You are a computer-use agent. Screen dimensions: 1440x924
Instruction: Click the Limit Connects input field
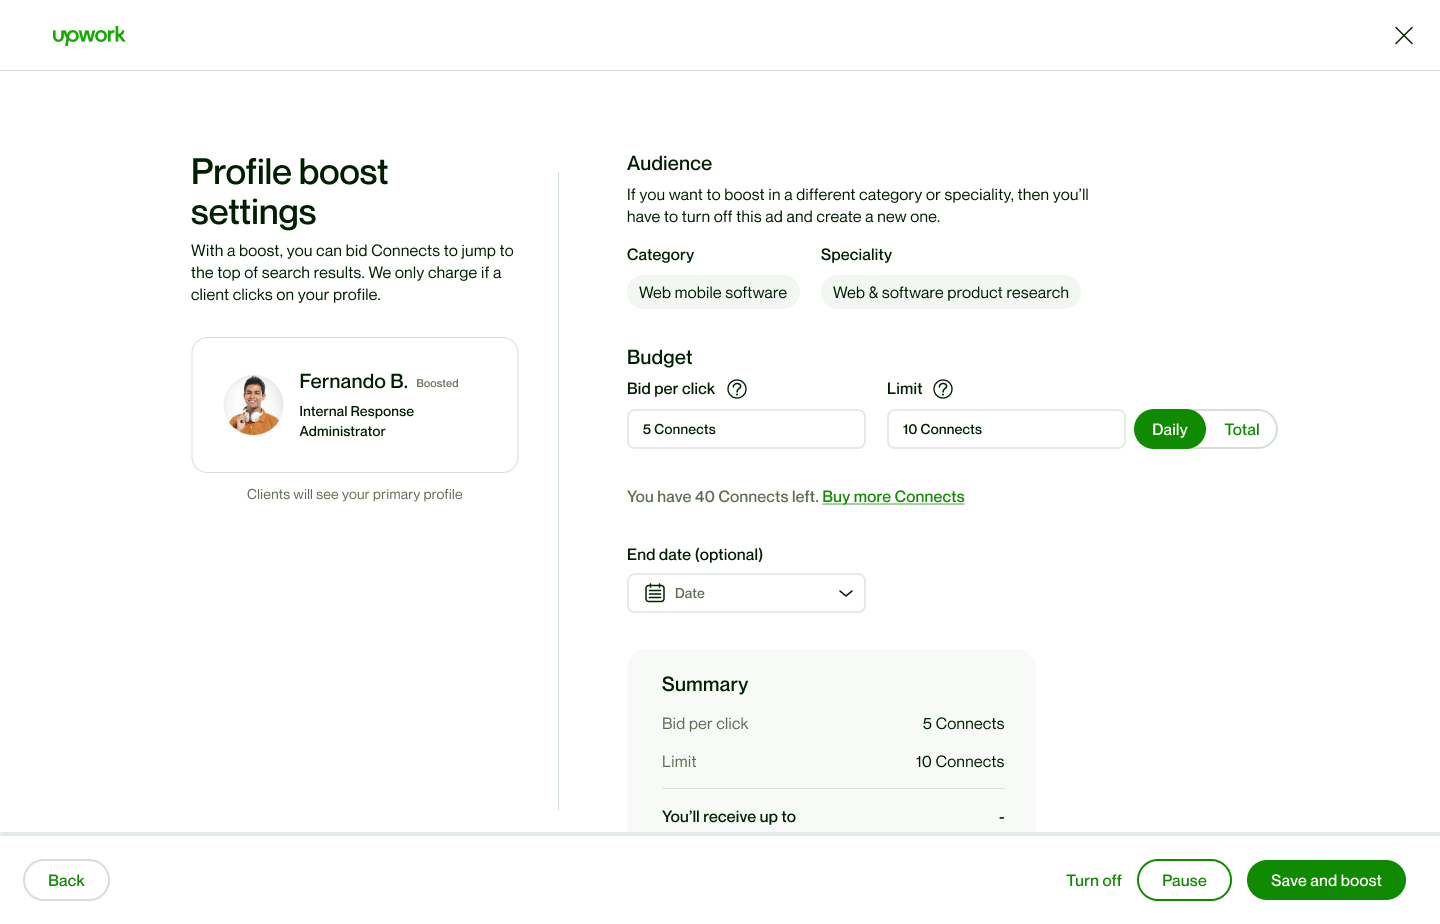1006,429
